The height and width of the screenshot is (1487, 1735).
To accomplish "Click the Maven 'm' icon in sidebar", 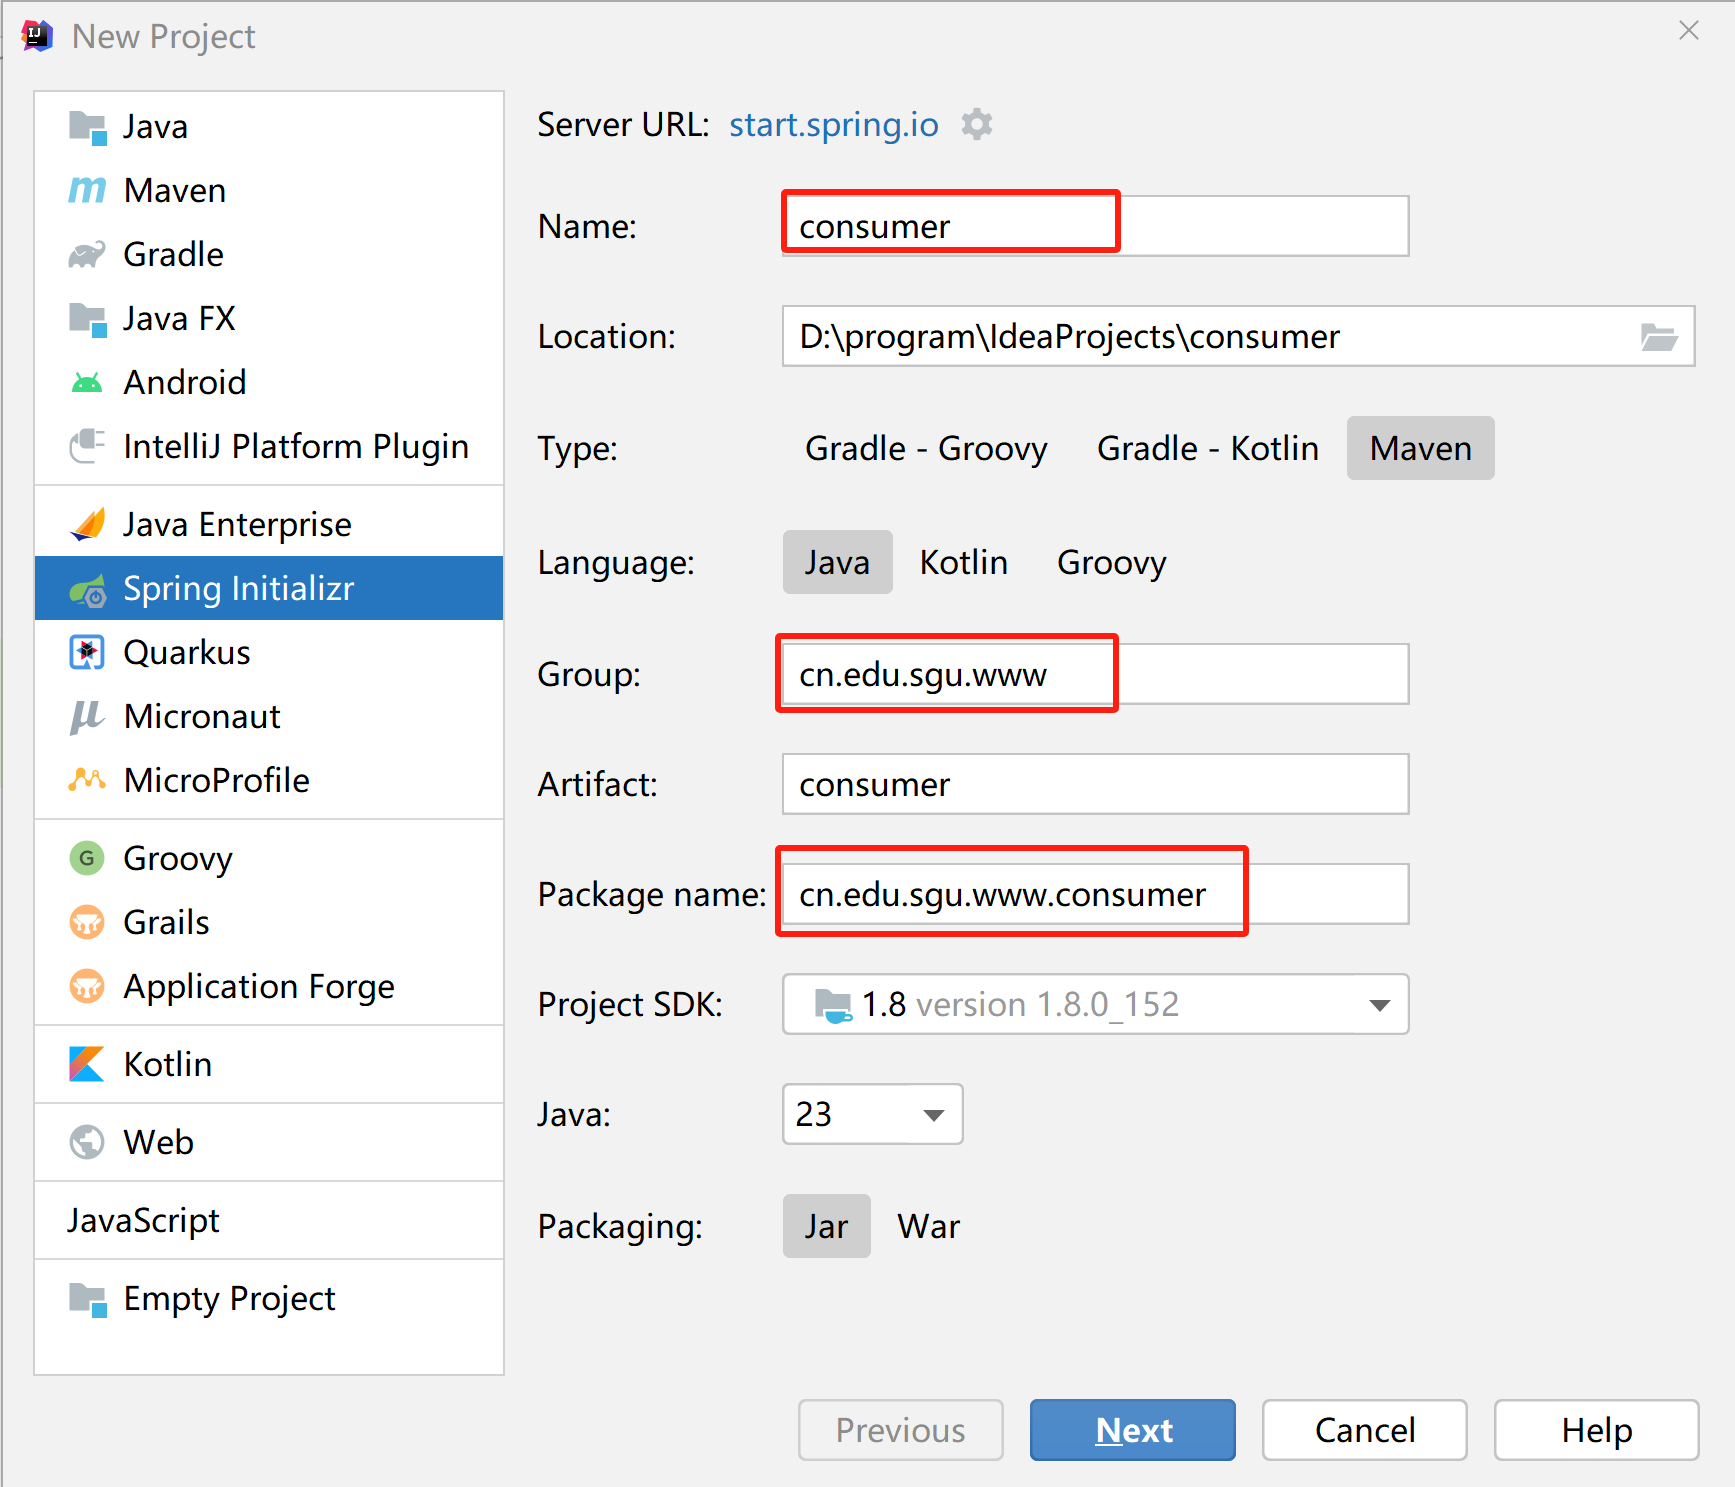I will (87, 190).
